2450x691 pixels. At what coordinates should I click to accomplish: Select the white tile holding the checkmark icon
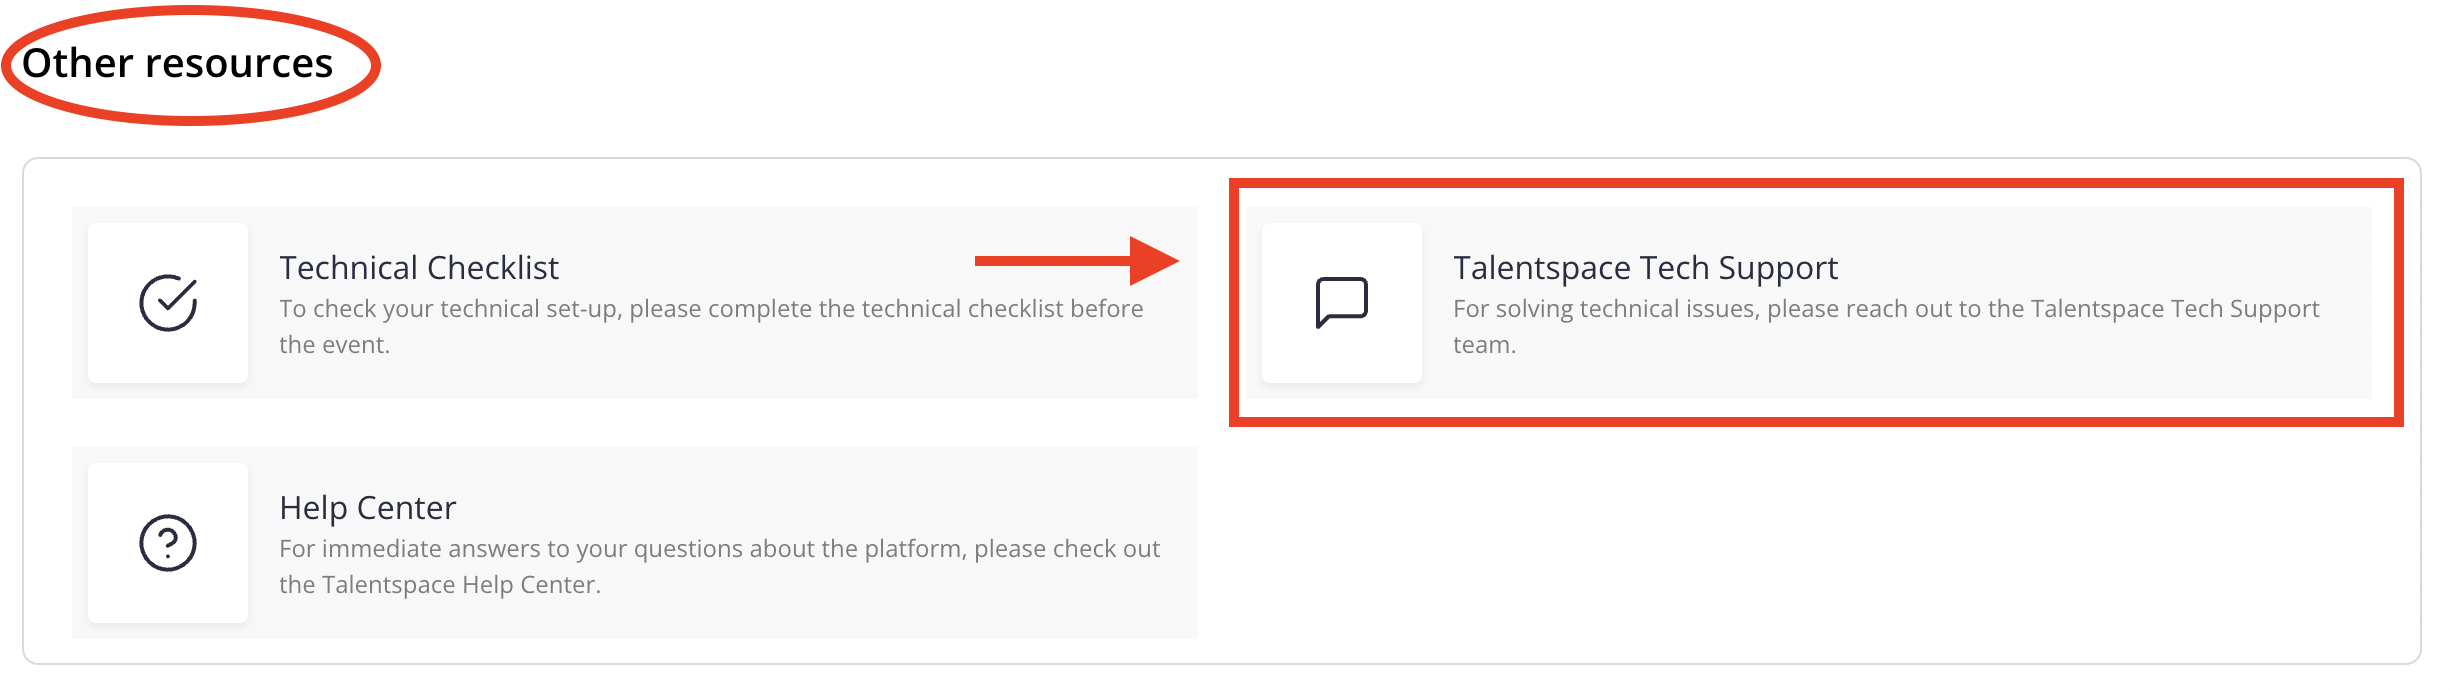(x=168, y=303)
